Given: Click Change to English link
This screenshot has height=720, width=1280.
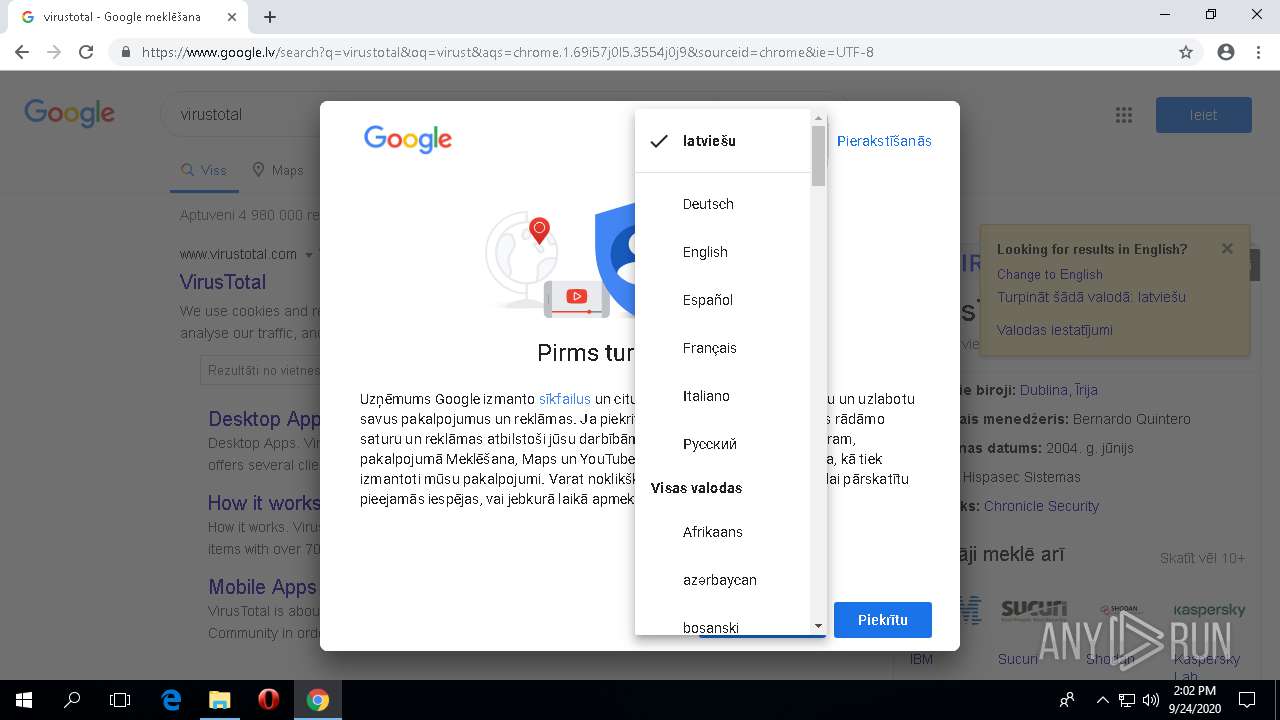Looking at the screenshot, I should [x=1050, y=274].
